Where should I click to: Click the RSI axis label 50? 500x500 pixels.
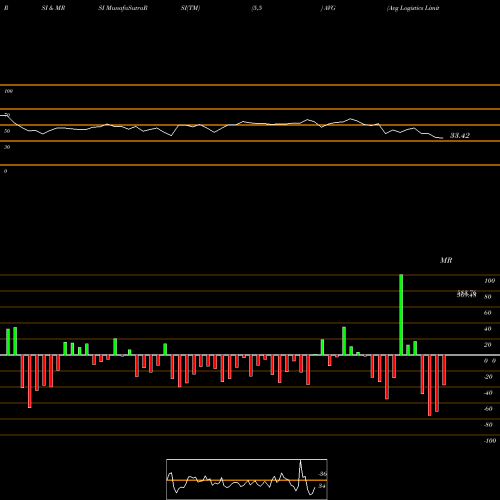[x=7, y=131]
